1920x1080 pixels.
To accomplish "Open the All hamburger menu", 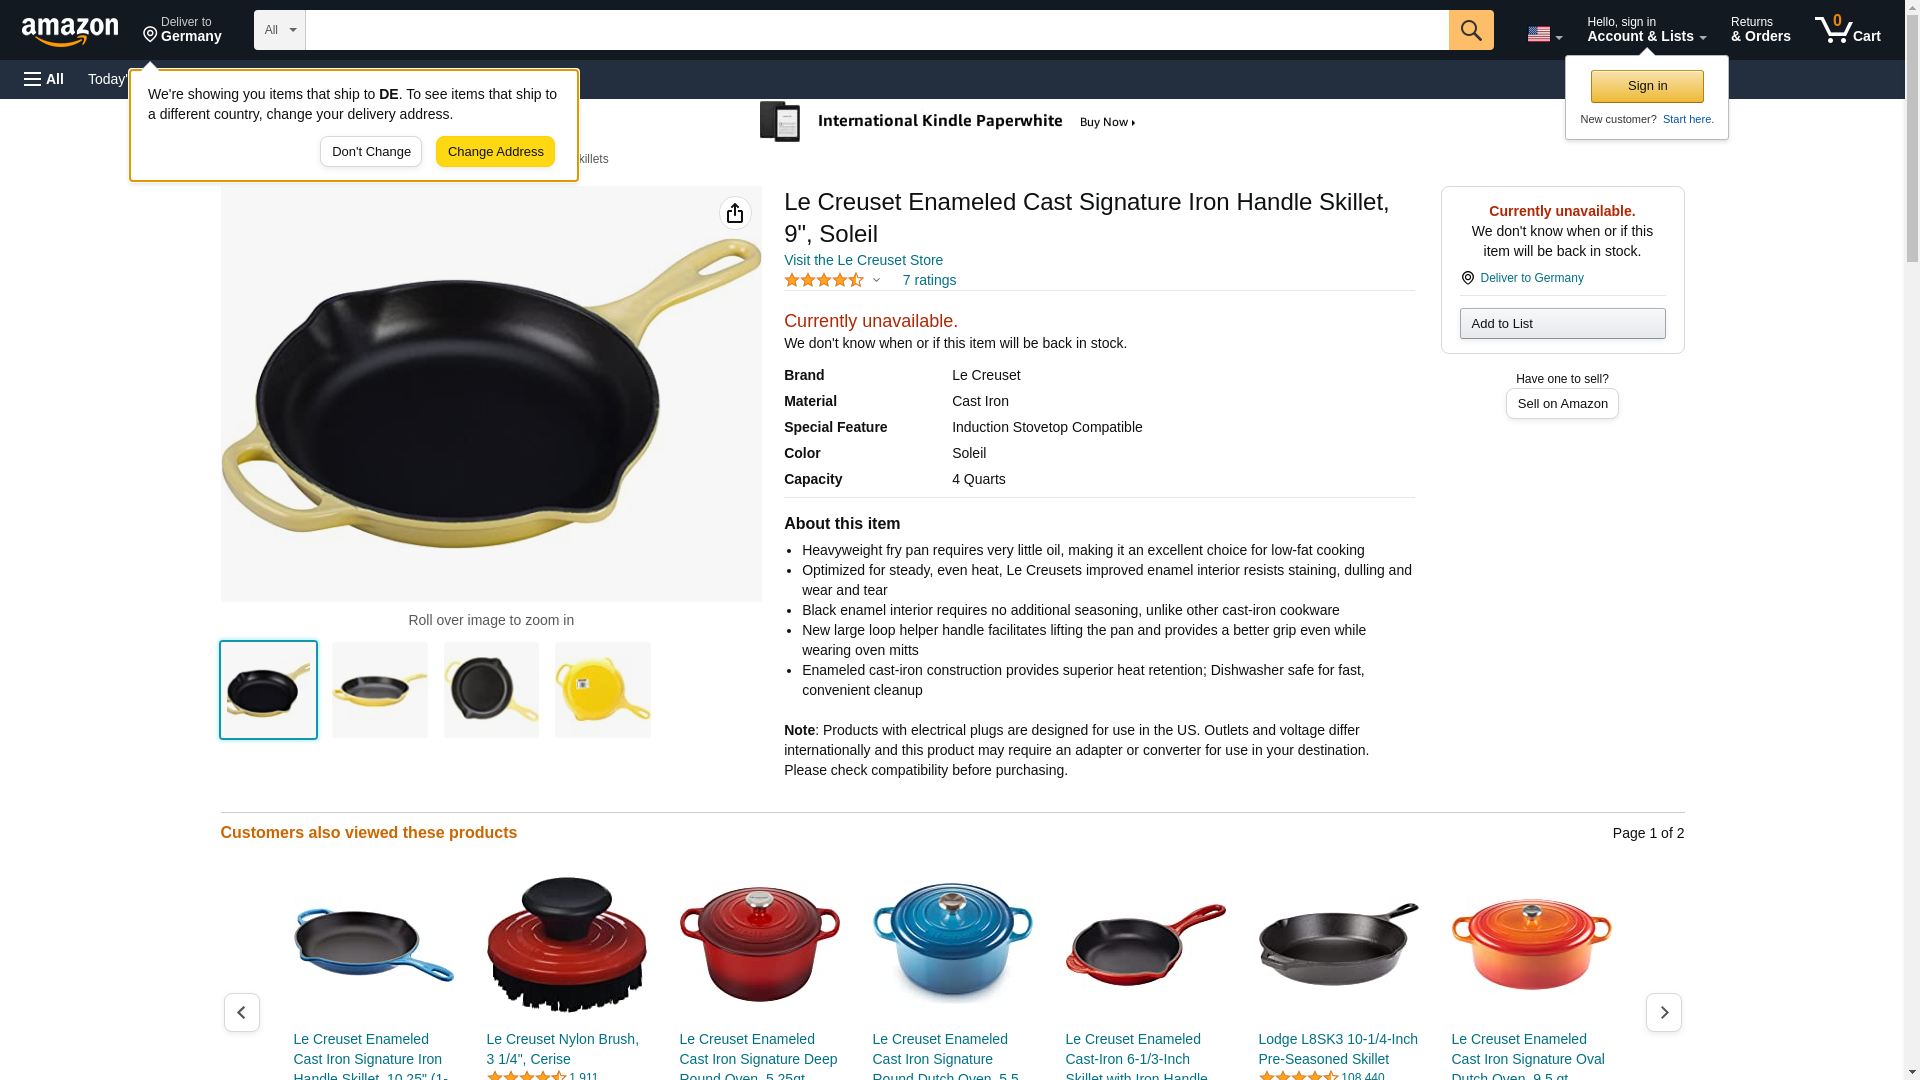I will click(x=44, y=79).
